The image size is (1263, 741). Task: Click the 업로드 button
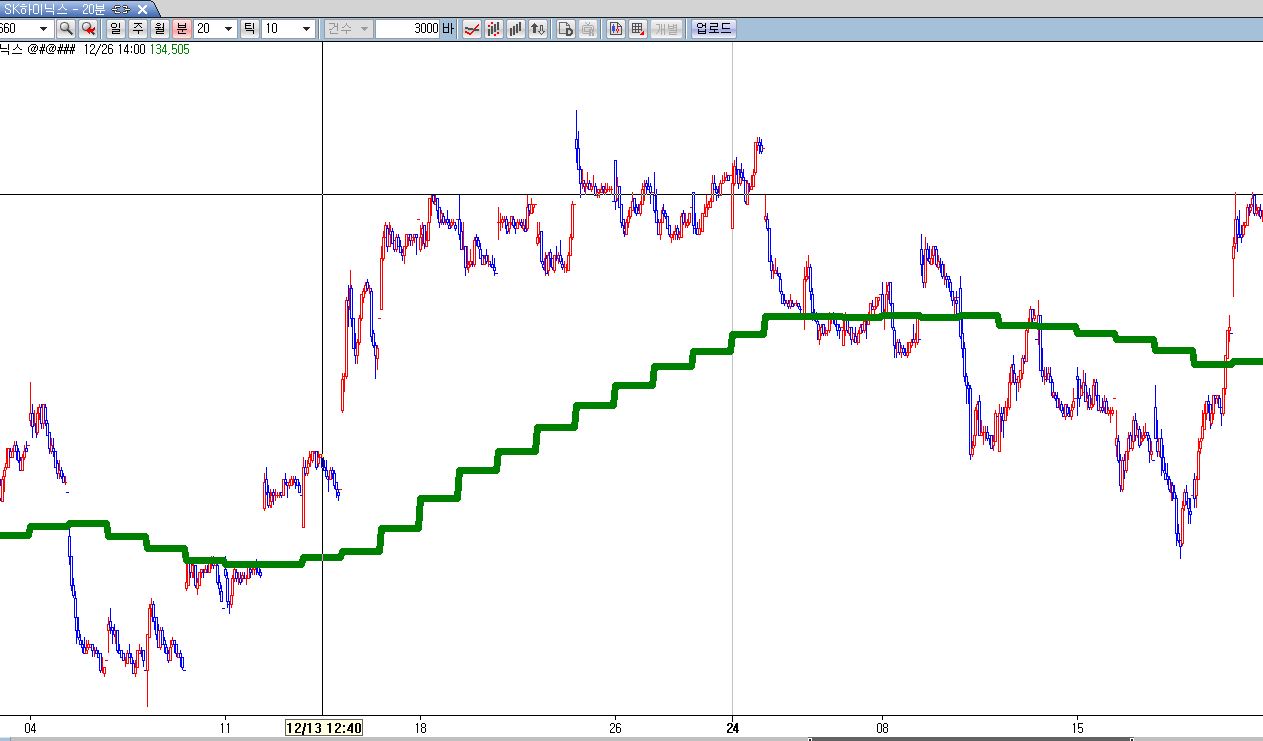coord(714,29)
